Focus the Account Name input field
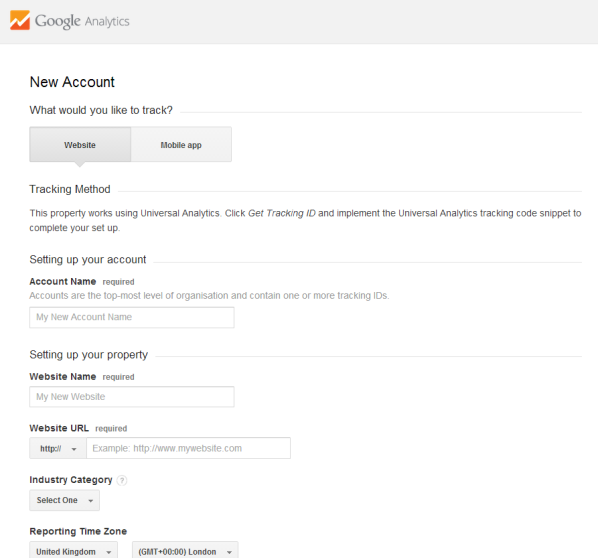 coord(132,317)
